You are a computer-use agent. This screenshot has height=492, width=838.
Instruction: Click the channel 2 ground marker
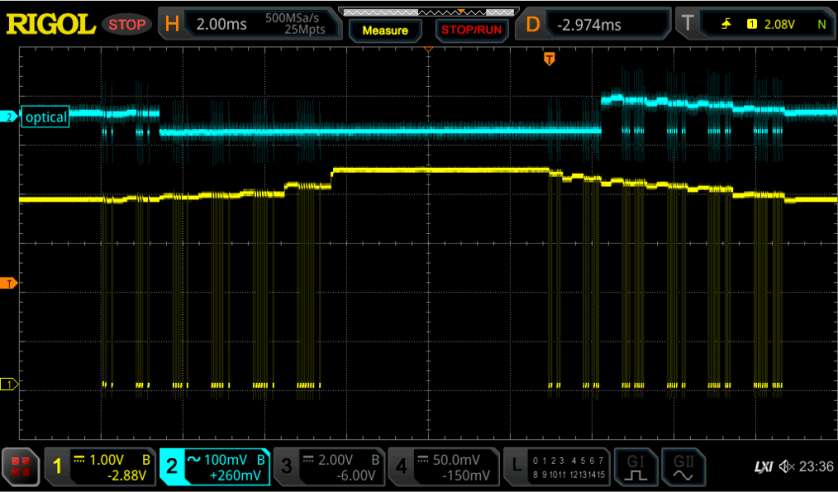tap(9, 117)
